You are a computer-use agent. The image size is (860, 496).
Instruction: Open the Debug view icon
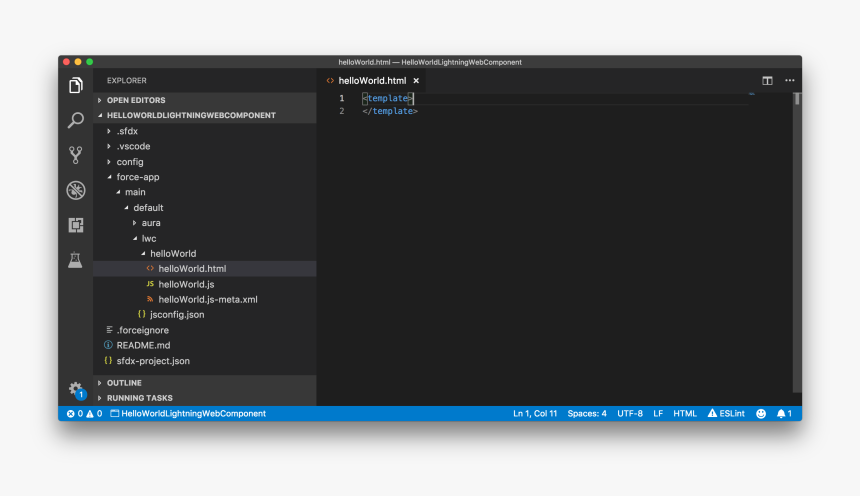click(76, 190)
